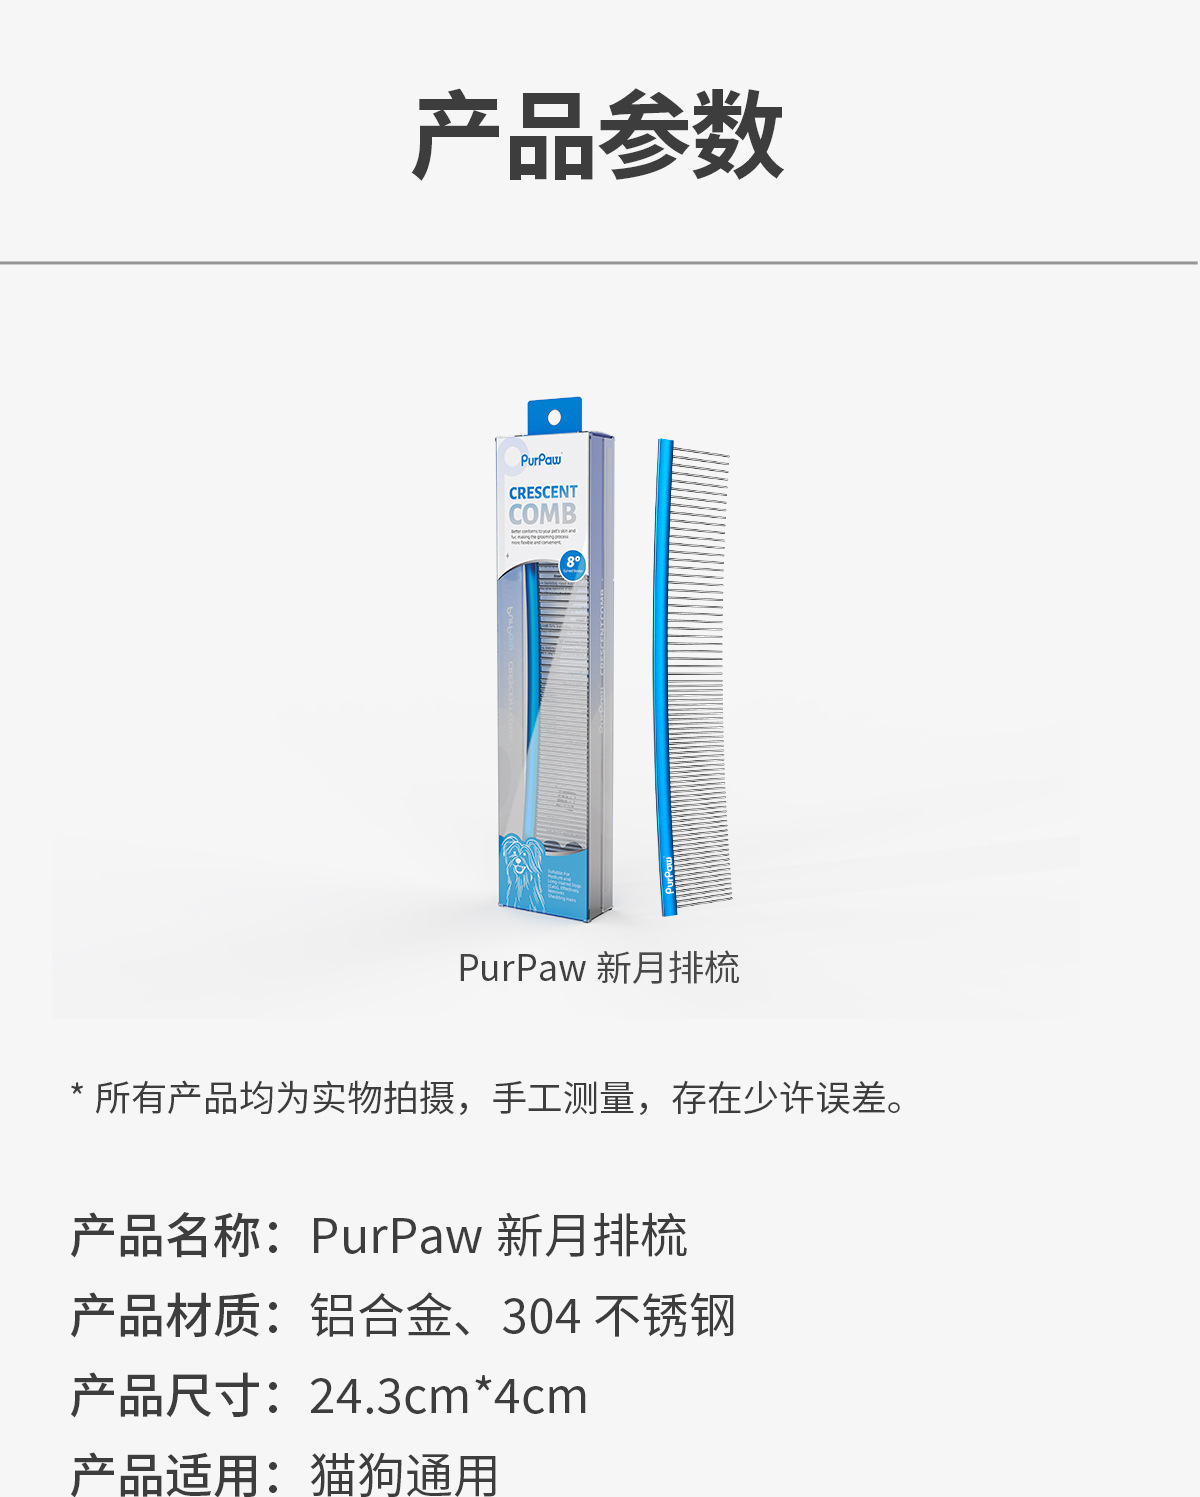Click the 铝合金、304 不锈钢 material text
The height and width of the screenshot is (1497, 1200).
[523, 1316]
